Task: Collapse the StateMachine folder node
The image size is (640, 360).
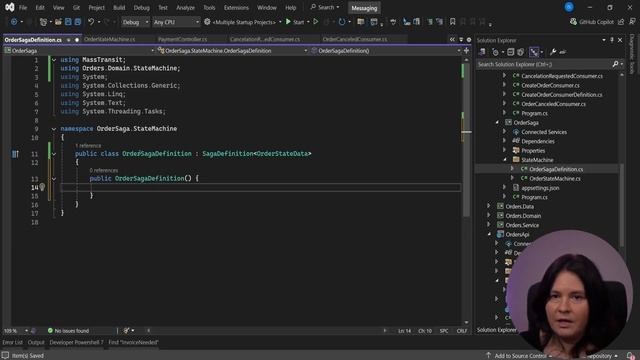Action: tap(504, 160)
